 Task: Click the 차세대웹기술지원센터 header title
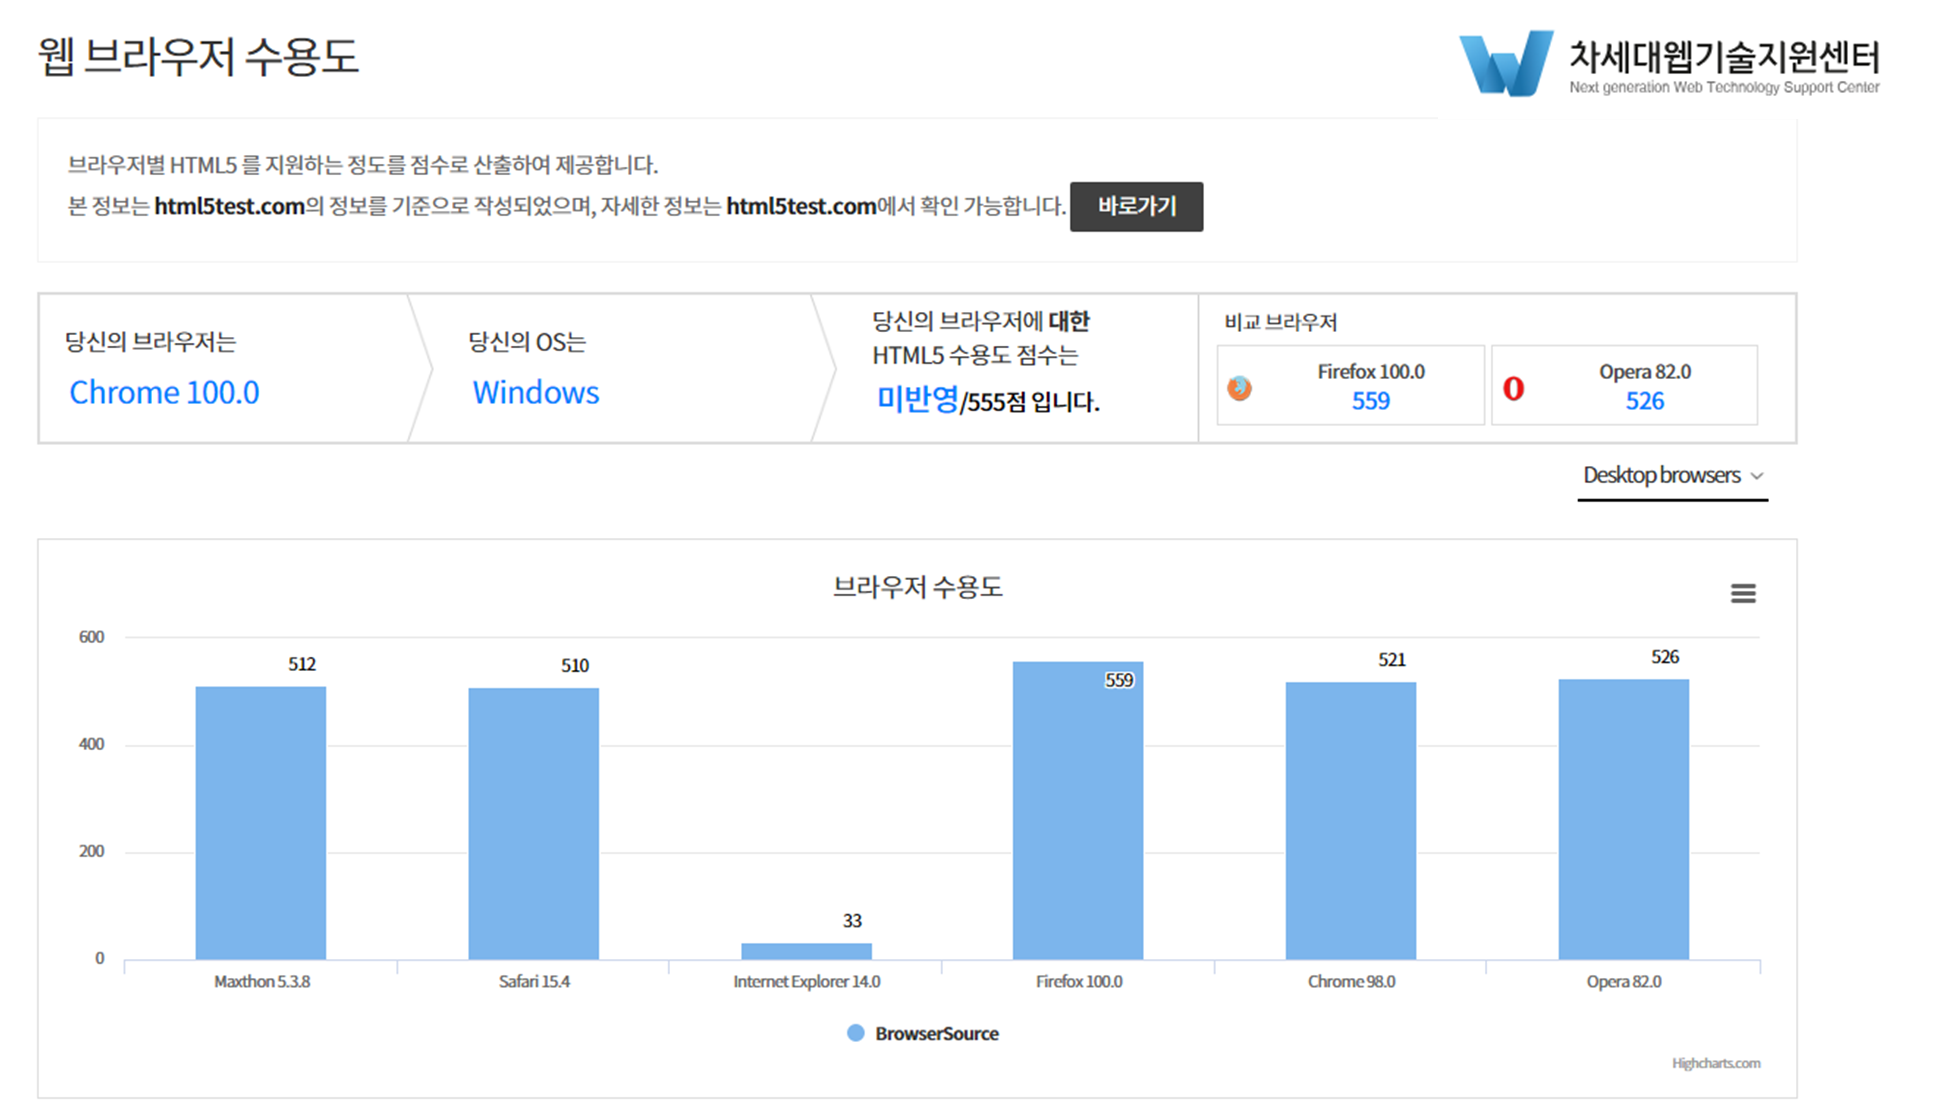tap(1723, 56)
